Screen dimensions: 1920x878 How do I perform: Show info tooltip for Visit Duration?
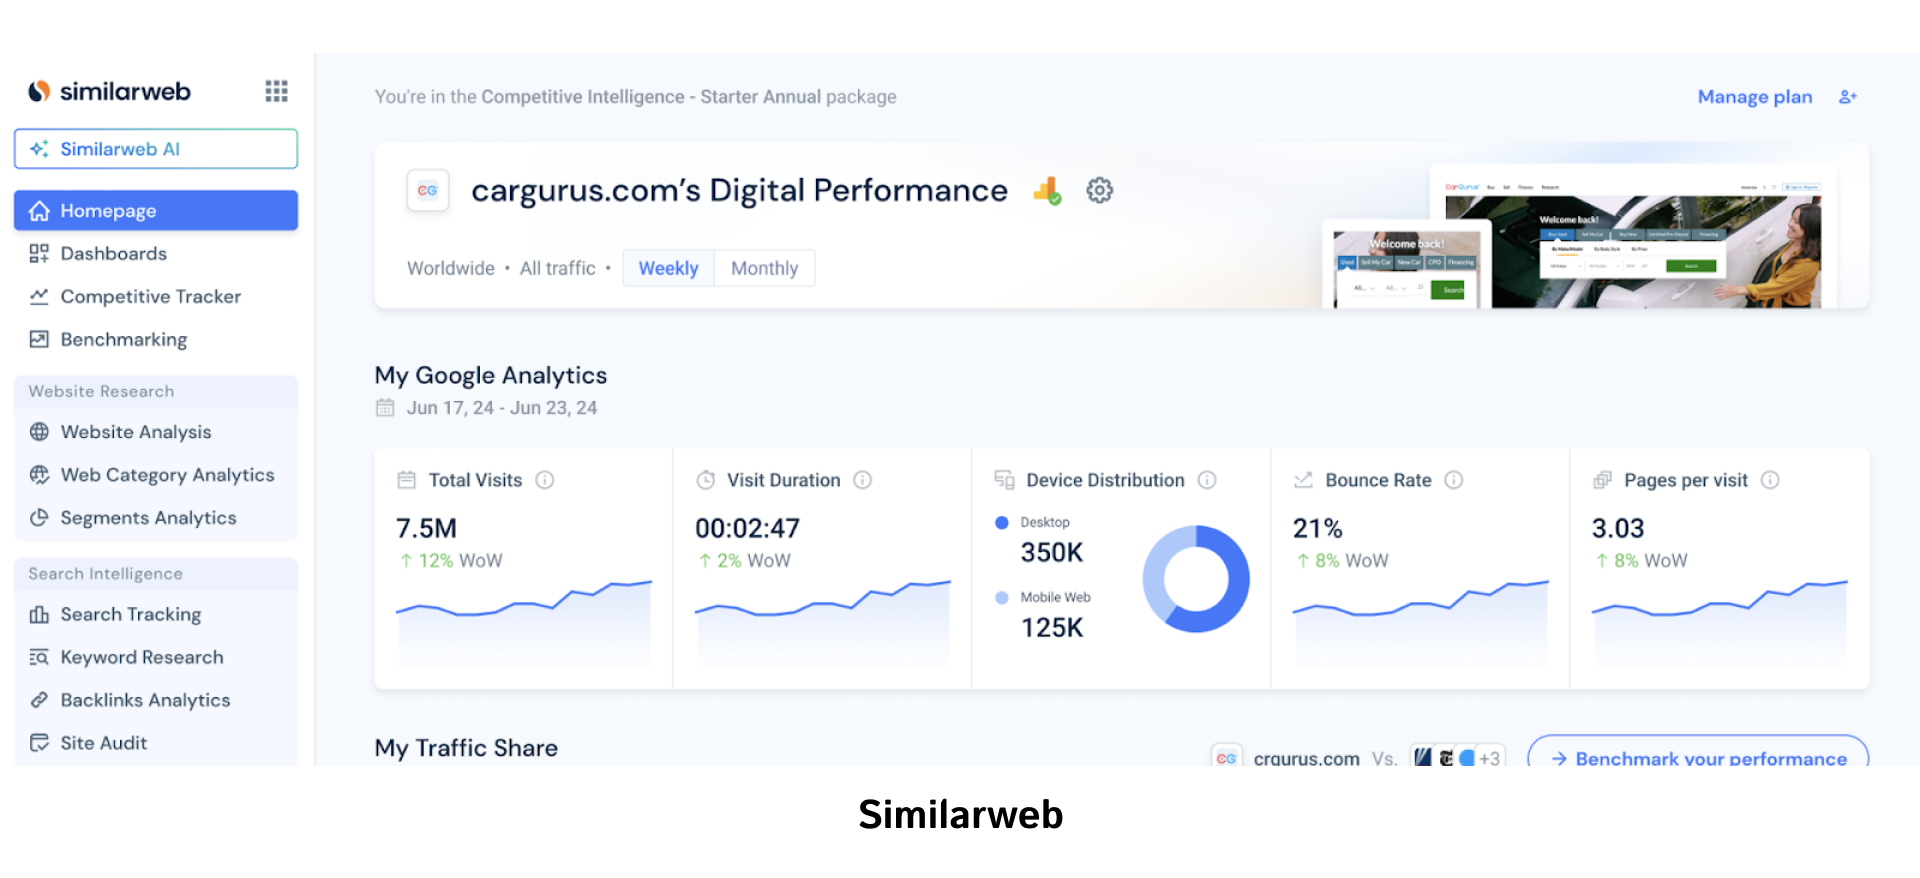pyautogui.click(x=863, y=480)
